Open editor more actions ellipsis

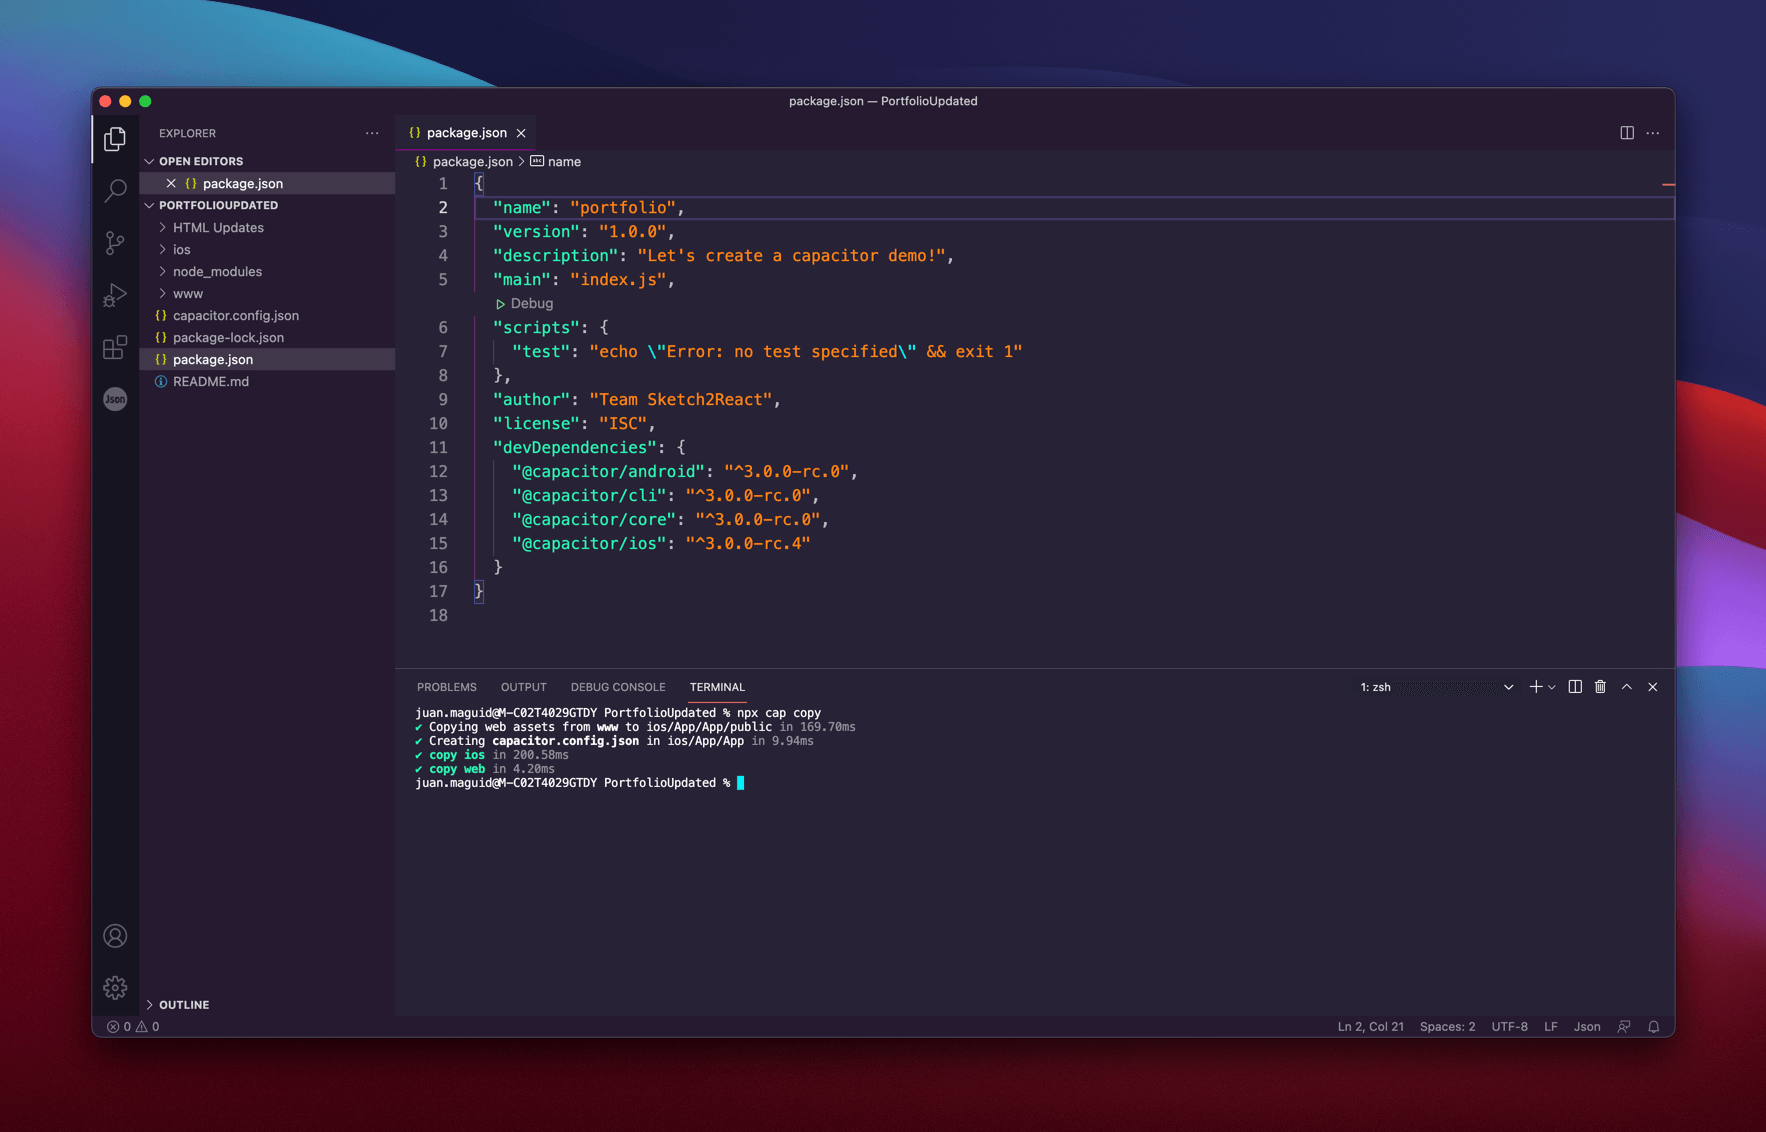click(x=1653, y=133)
